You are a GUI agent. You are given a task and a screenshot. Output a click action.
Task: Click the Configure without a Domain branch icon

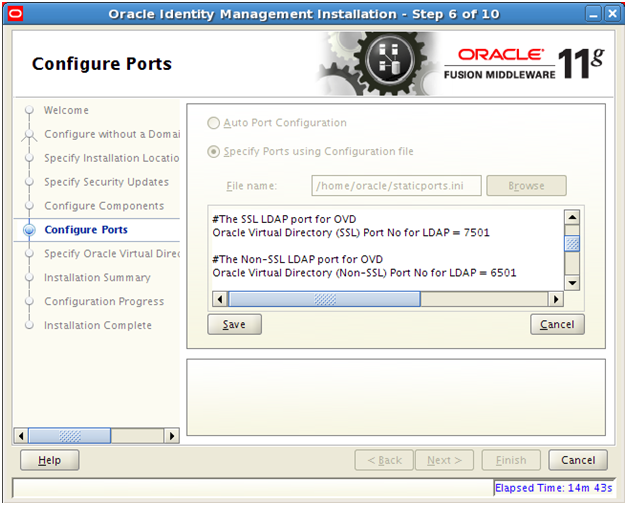(29, 135)
